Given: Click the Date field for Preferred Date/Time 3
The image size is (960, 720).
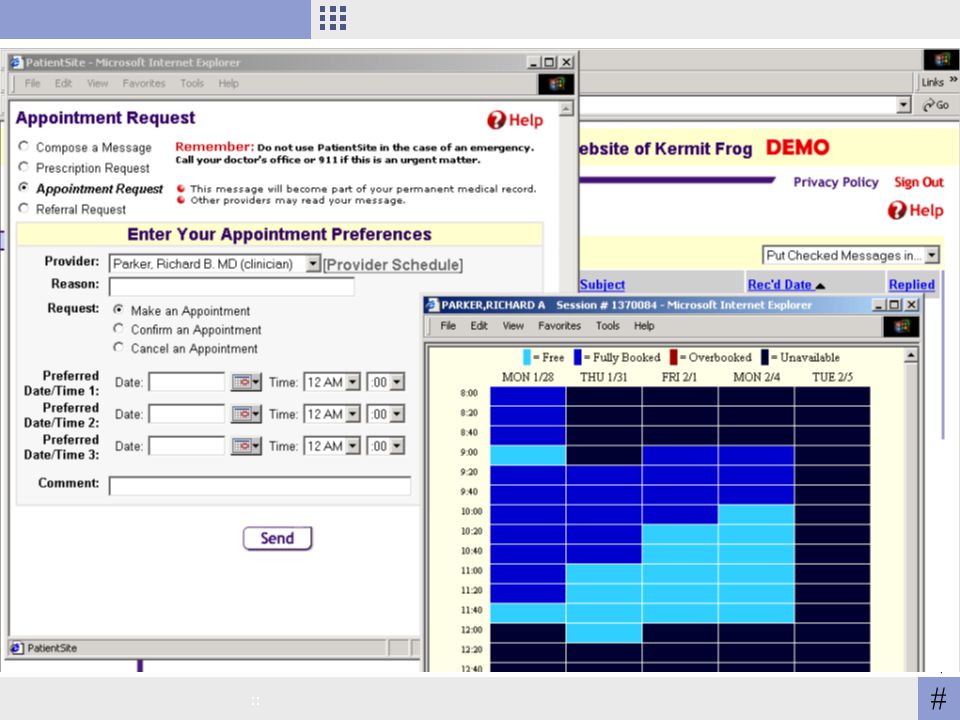Looking at the screenshot, I should pyautogui.click(x=187, y=446).
